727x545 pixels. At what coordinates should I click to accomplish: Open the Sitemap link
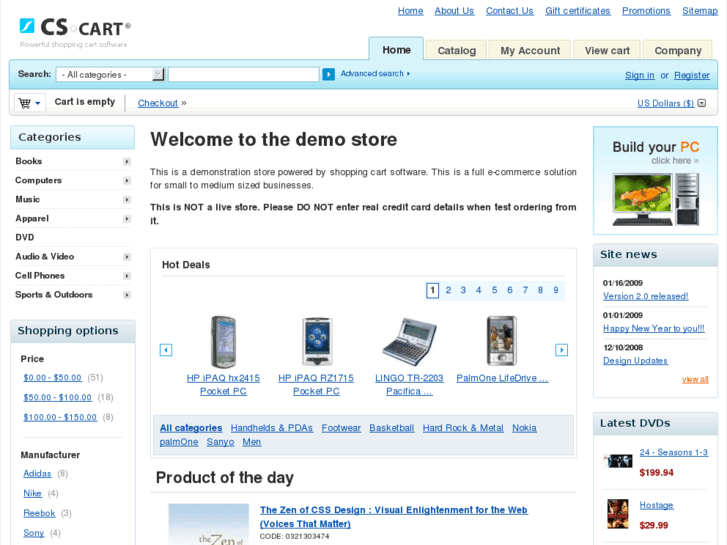point(700,11)
